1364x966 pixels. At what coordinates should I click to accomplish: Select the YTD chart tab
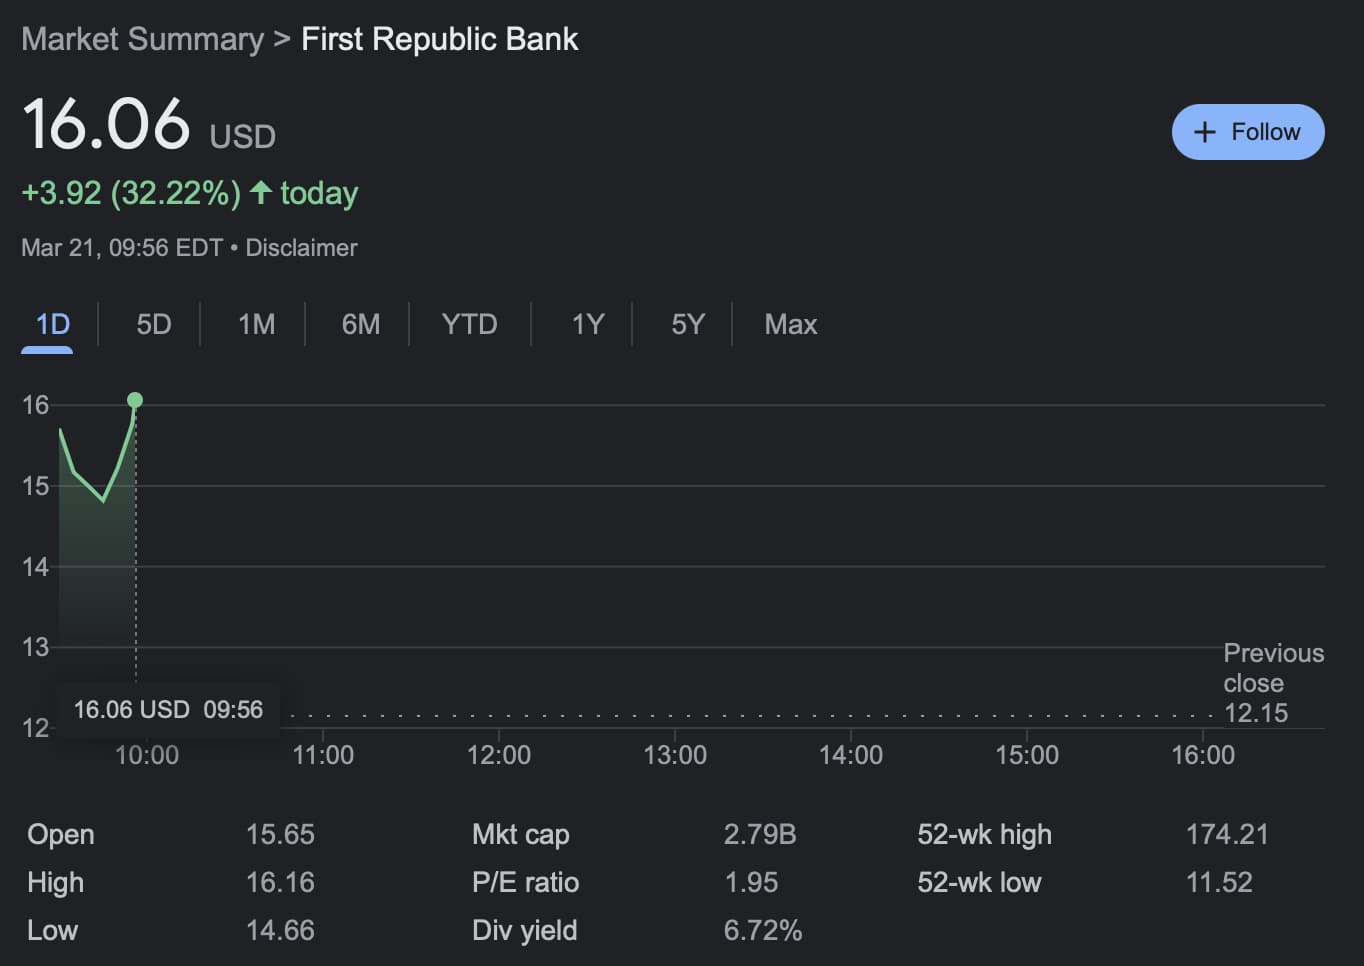coord(469,324)
